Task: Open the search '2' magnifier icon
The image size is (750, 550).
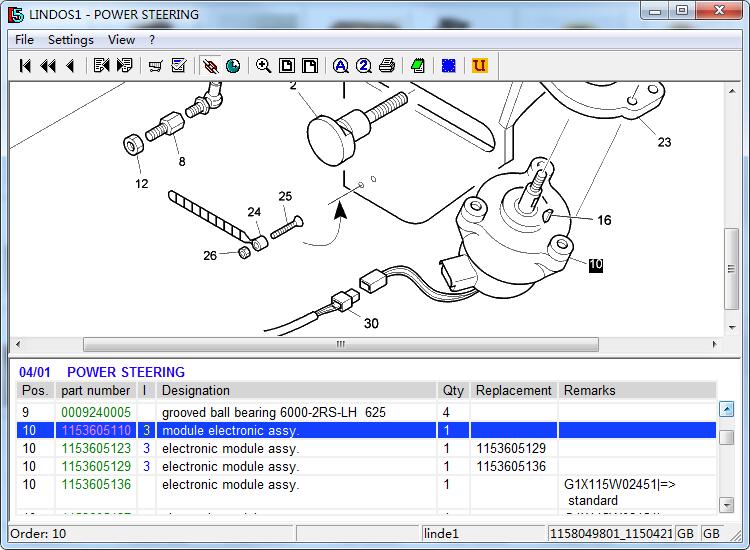Action: 364,66
